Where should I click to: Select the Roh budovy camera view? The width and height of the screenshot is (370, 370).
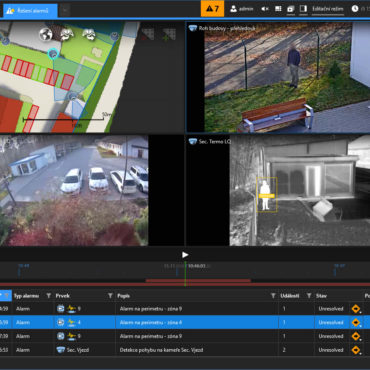click(x=278, y=77)
